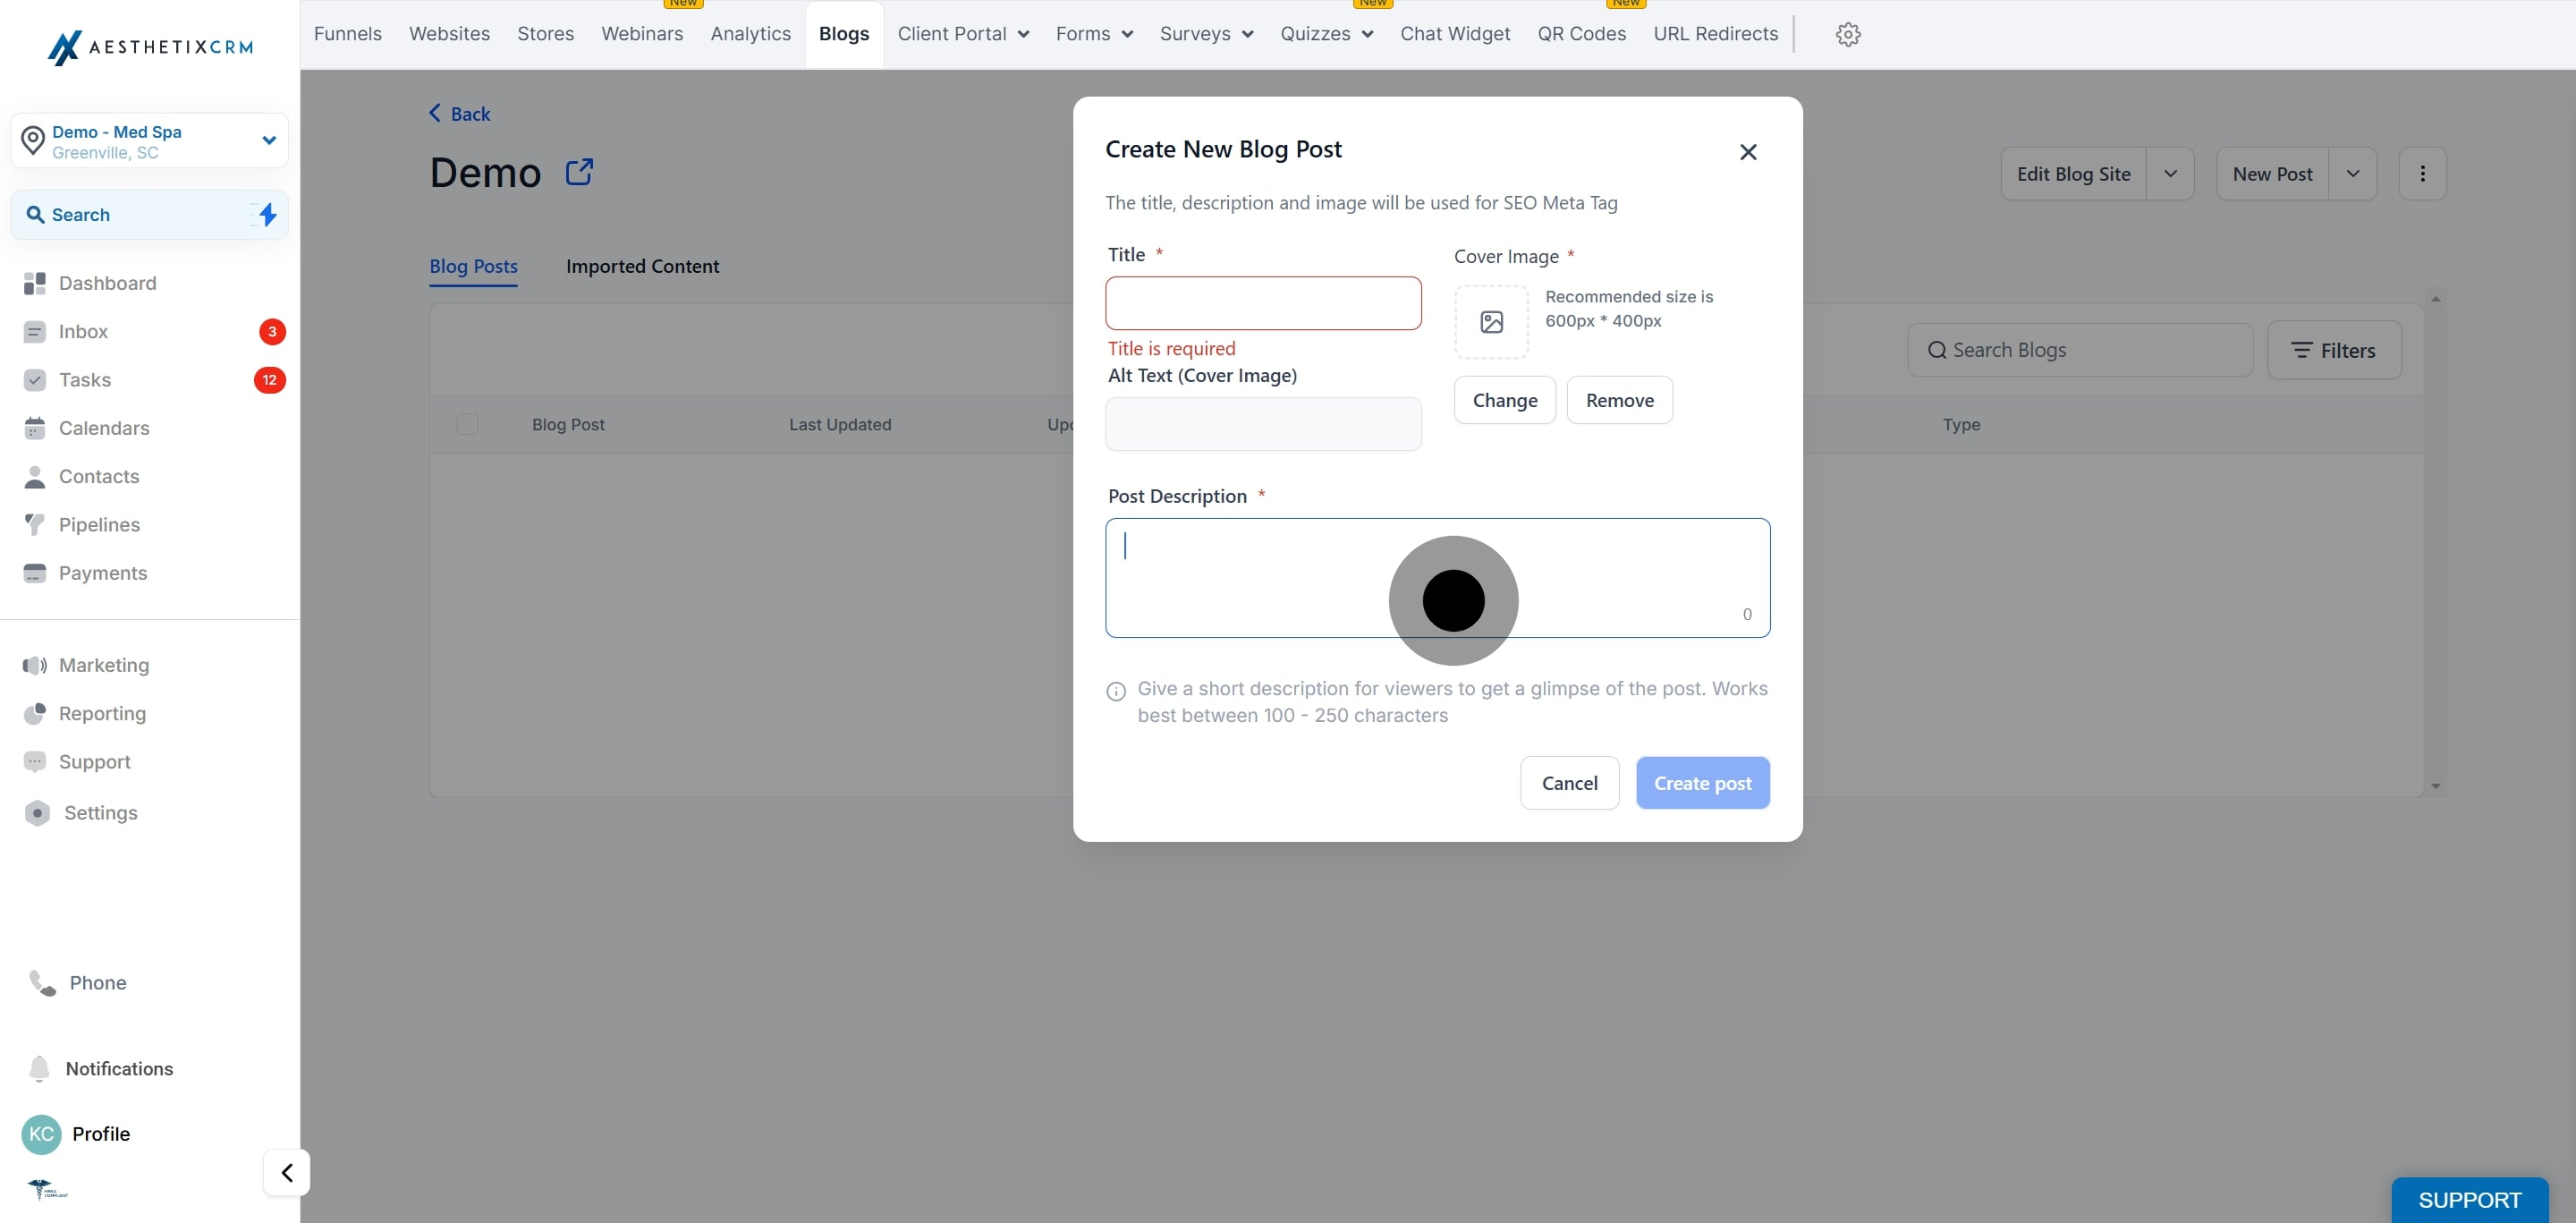Open the three-dot more options menu
Screen dimensions: 2576x1223
(x=2421, y=174)
